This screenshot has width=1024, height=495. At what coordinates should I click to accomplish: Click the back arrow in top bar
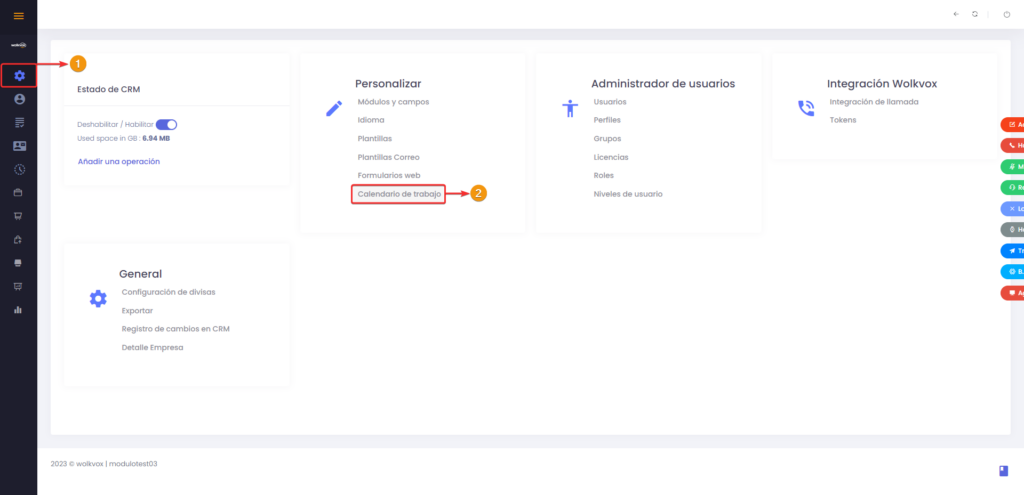[956, 14]
